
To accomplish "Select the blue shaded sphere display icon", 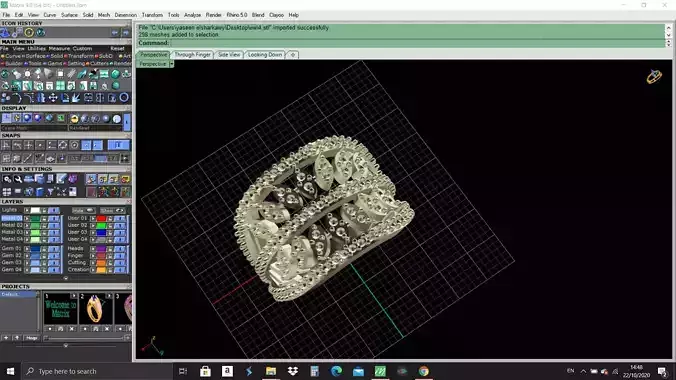I will coord(27,118).
